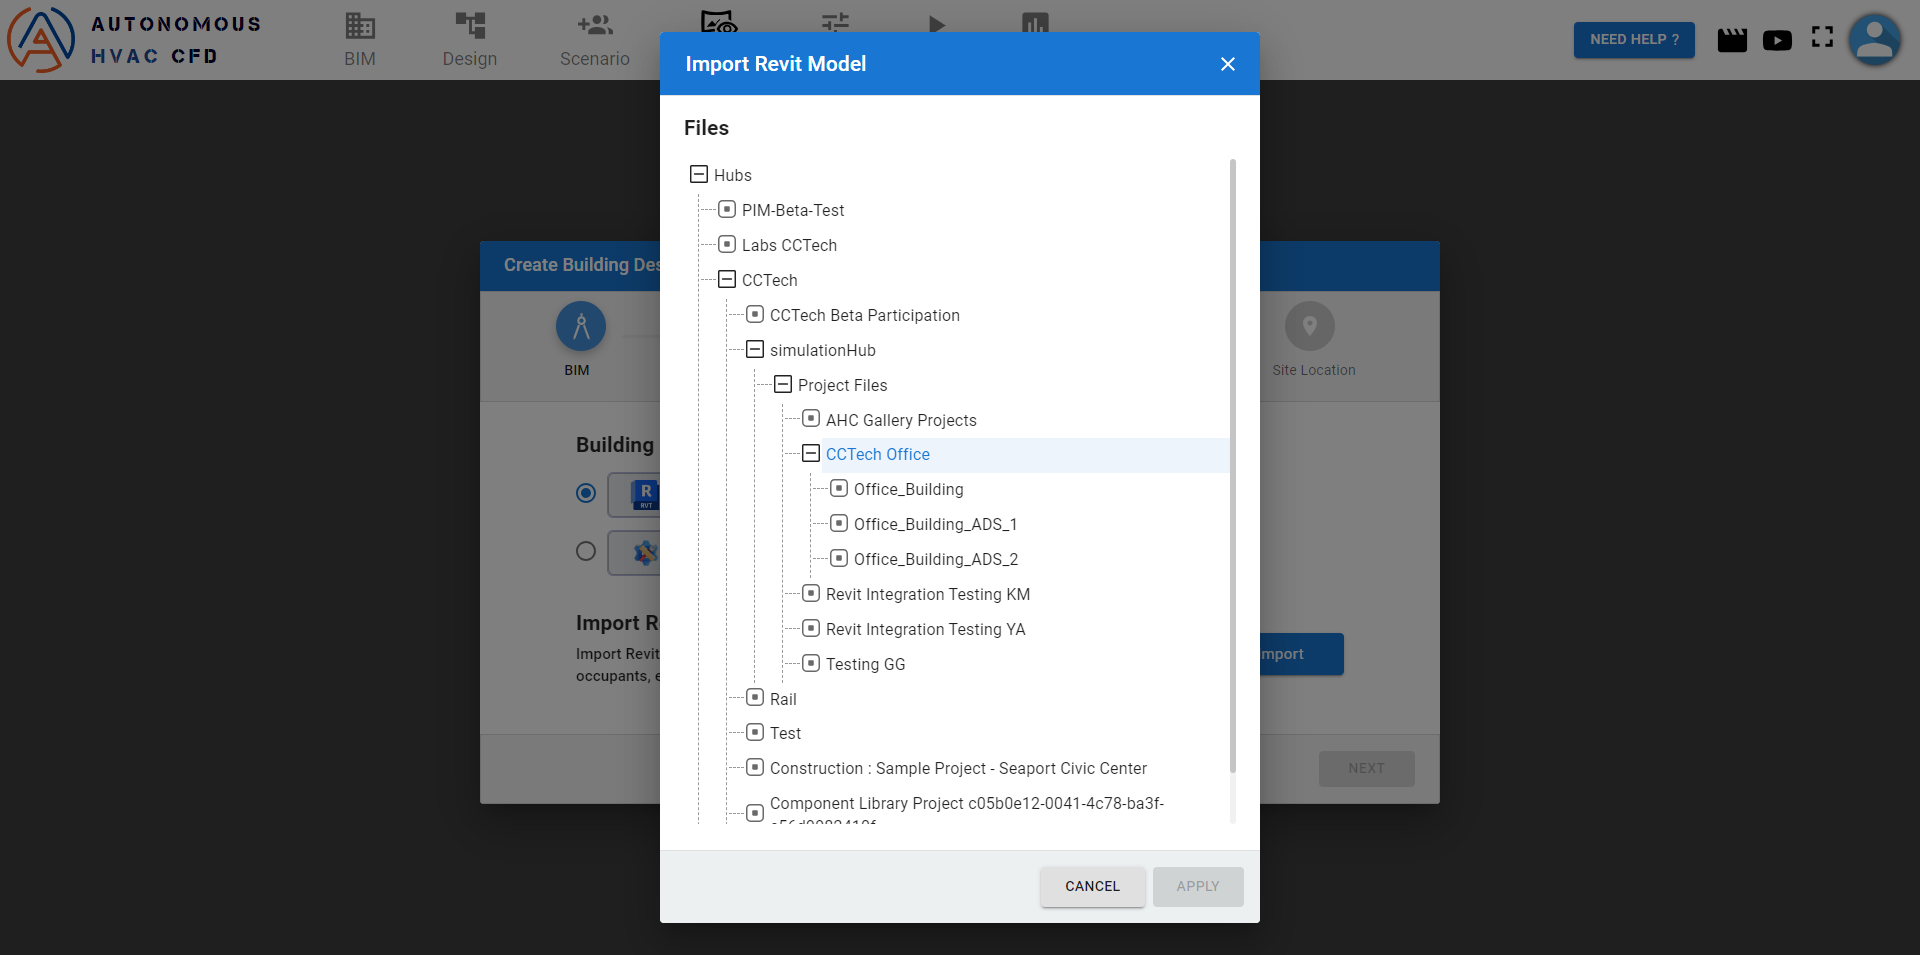Expand the Testing GG folder
1920x955 pixels.
(811, 664)
